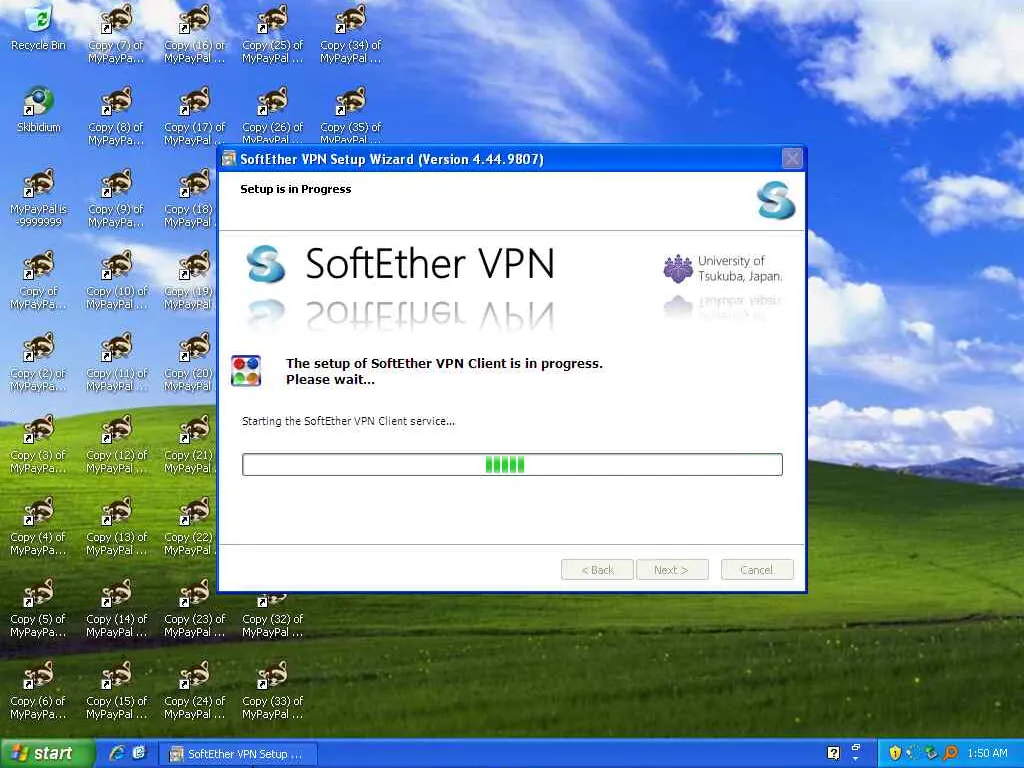Select the Copy (33) of MyPayPal shortcut
The image size is (1024, 768).
[272, 690]
